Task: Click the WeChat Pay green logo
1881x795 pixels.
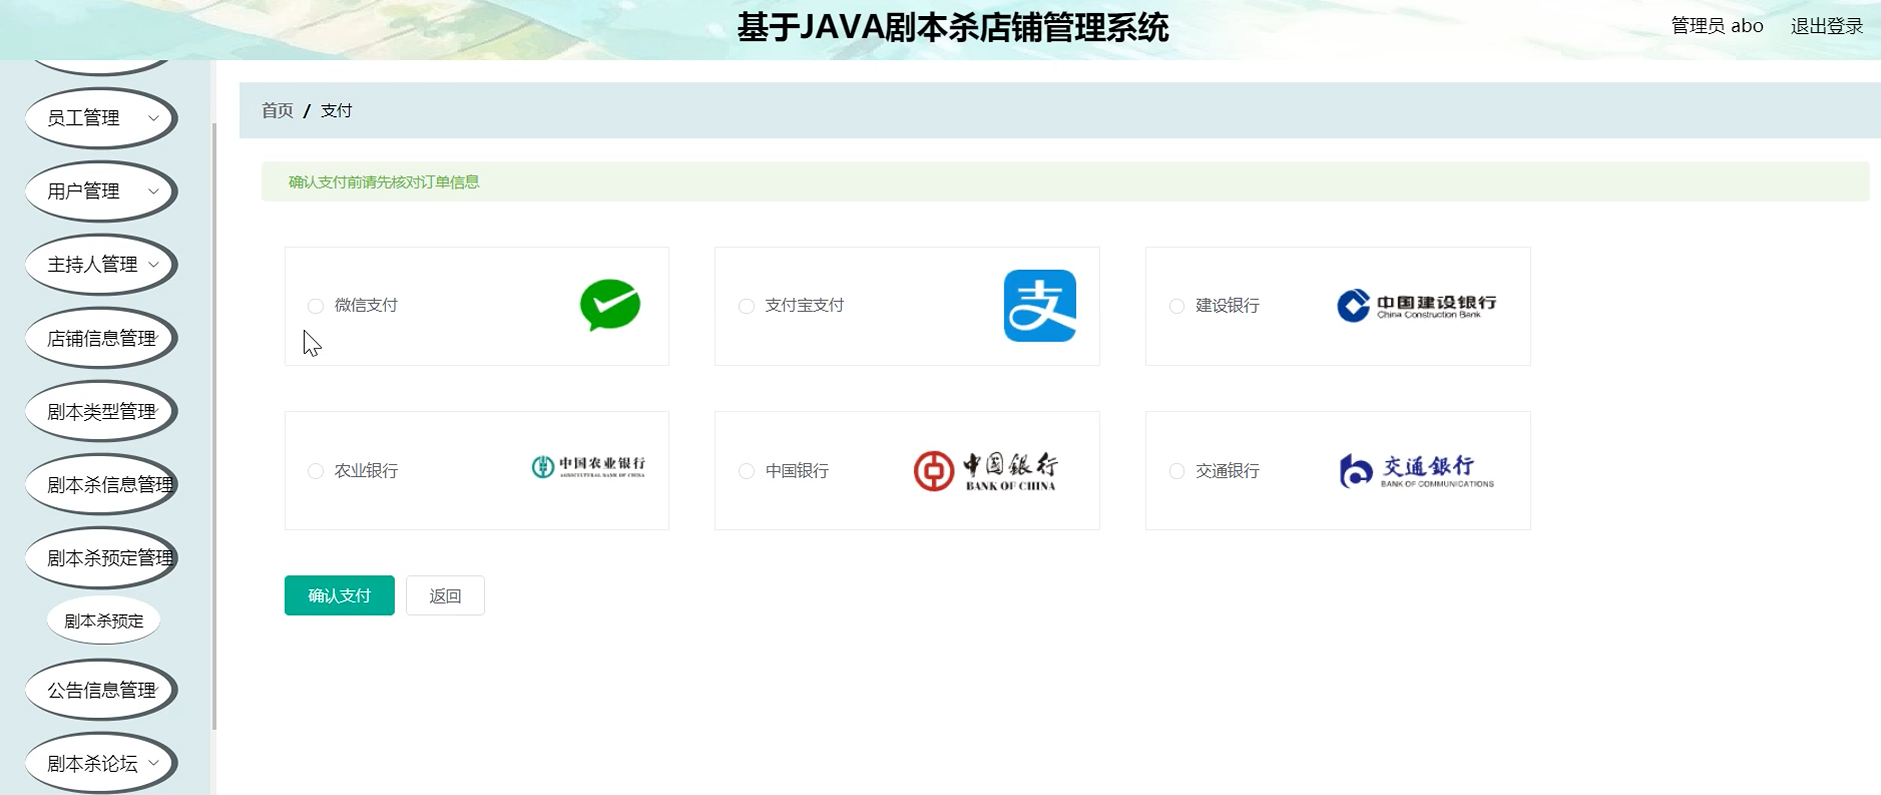Action: 610,305
